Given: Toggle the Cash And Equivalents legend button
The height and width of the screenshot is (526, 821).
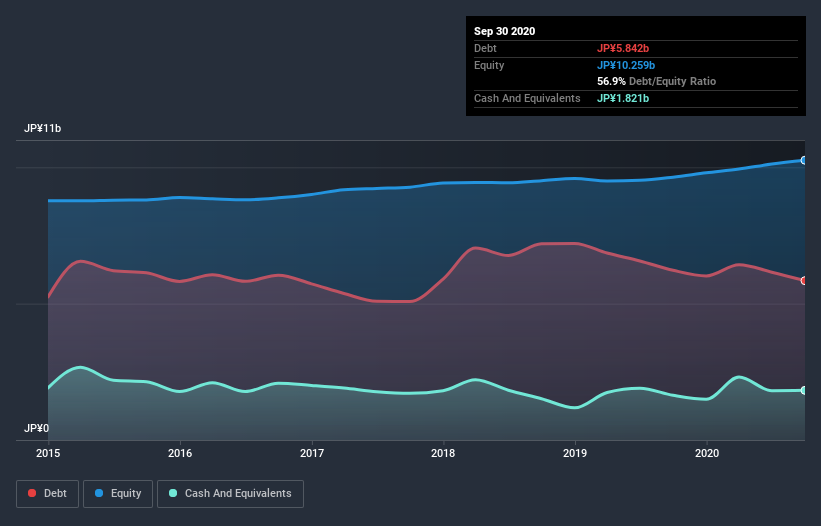Looking at the screenshot, I should click(x=230, y=494).
